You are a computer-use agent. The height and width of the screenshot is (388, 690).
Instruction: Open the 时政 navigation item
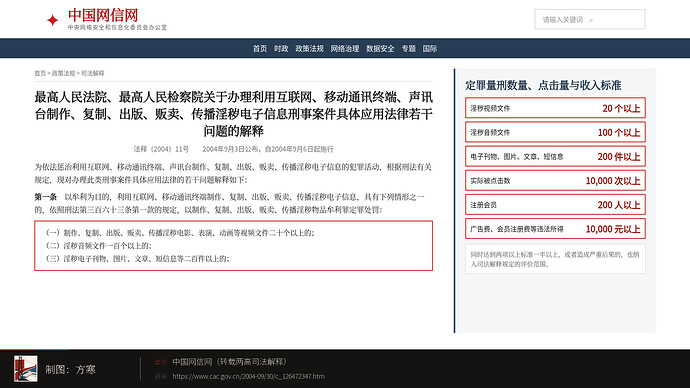281,48
